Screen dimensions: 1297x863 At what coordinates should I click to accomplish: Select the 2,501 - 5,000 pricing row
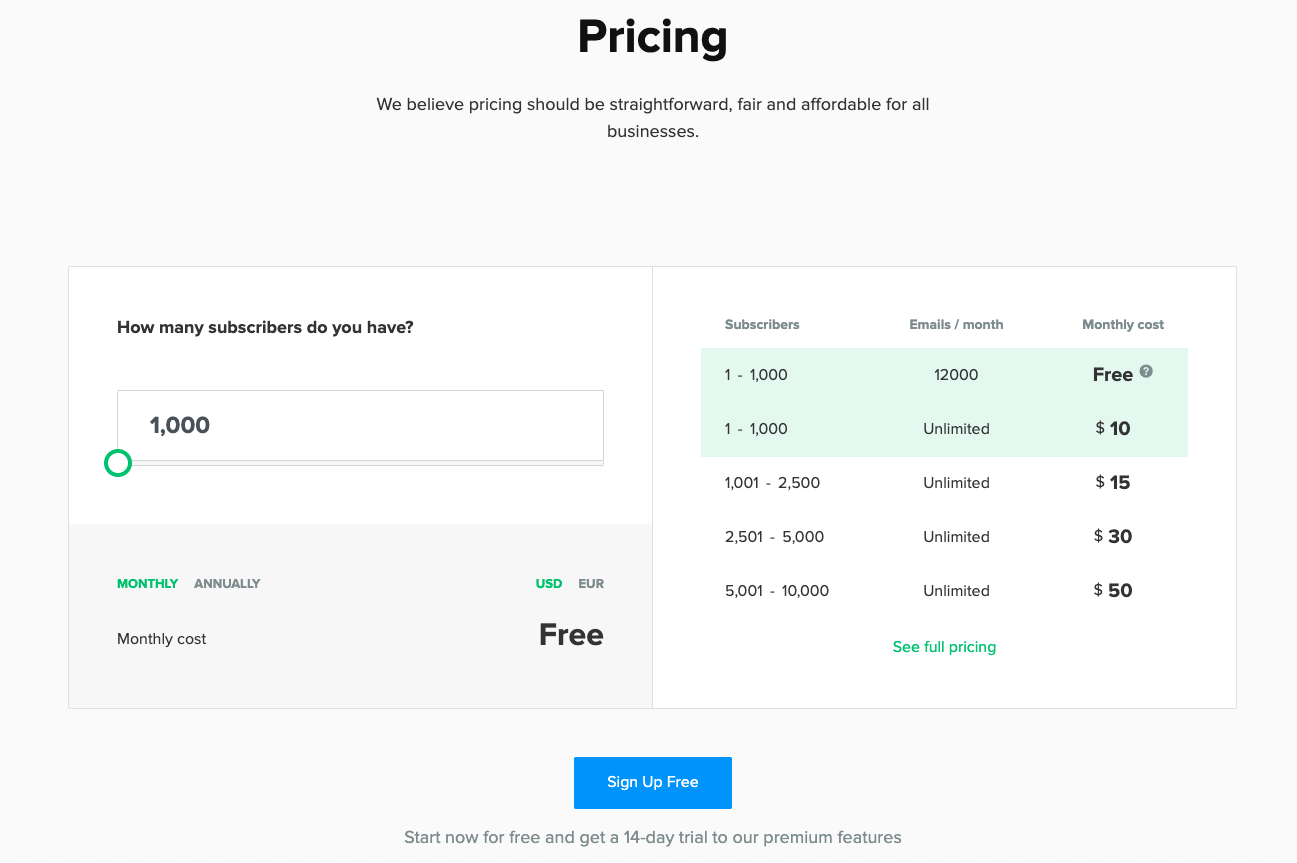tap(944, 537)
